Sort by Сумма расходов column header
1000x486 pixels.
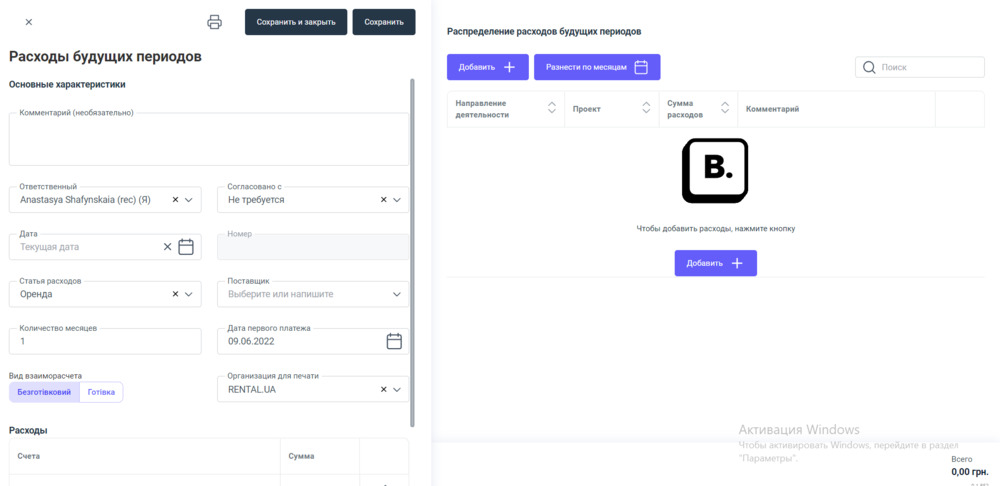tap(725, 108)
